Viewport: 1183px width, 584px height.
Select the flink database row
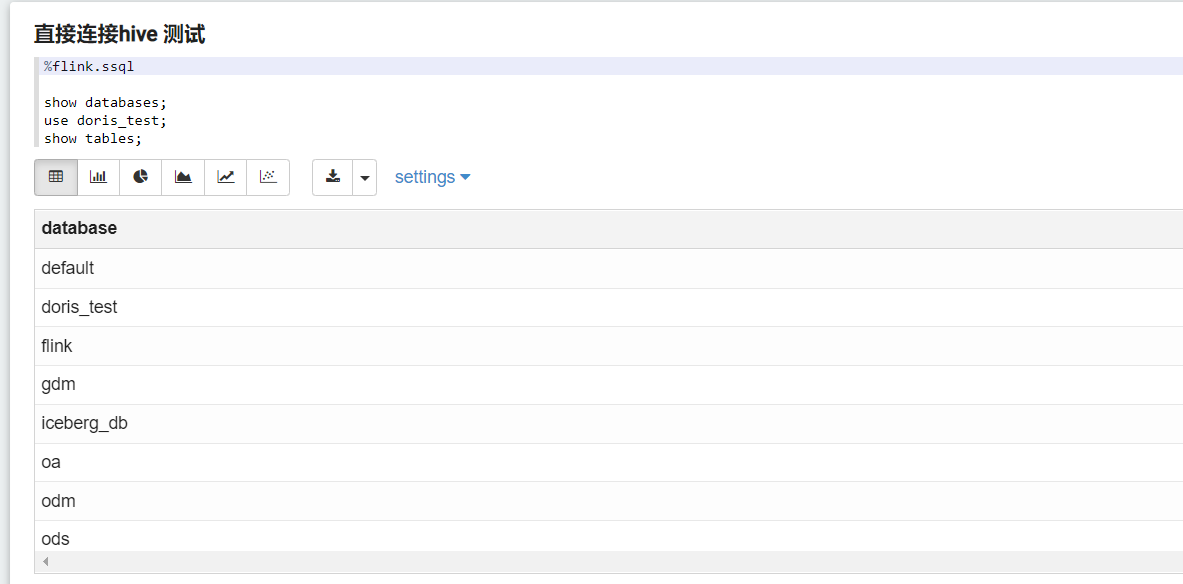coord(609,346)
